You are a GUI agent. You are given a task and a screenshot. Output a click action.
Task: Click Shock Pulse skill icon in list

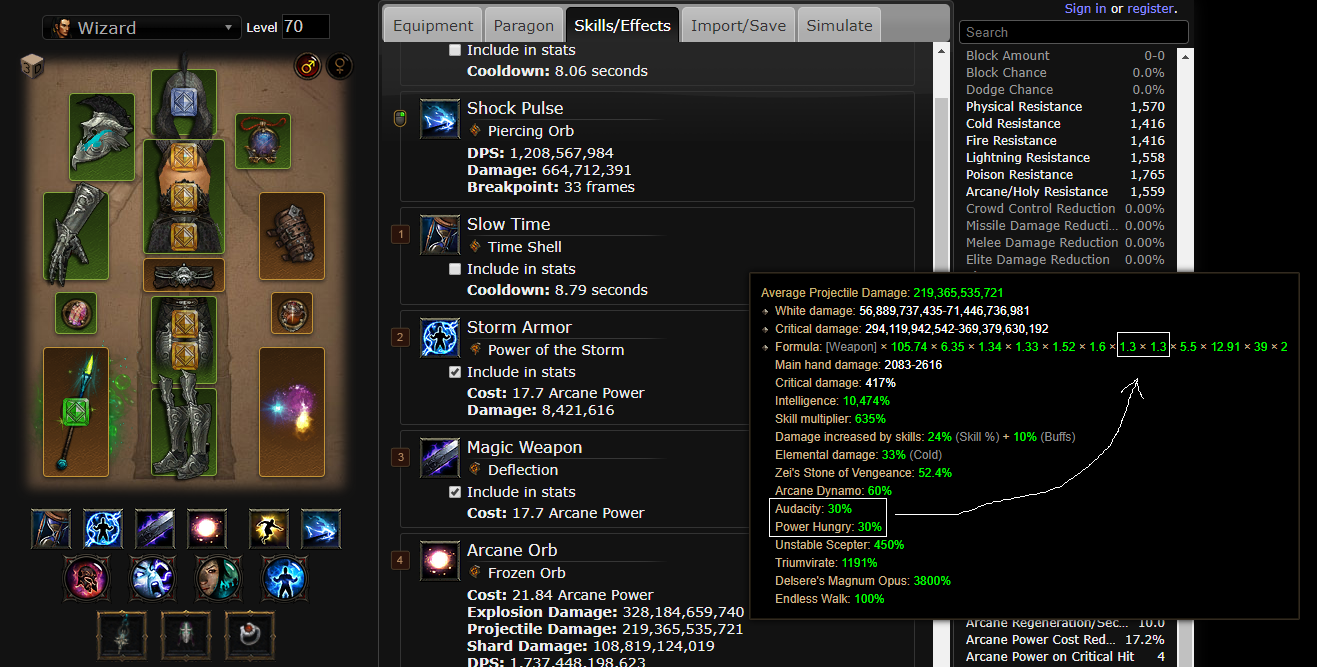pyautogui.click(x=440, y=119)
